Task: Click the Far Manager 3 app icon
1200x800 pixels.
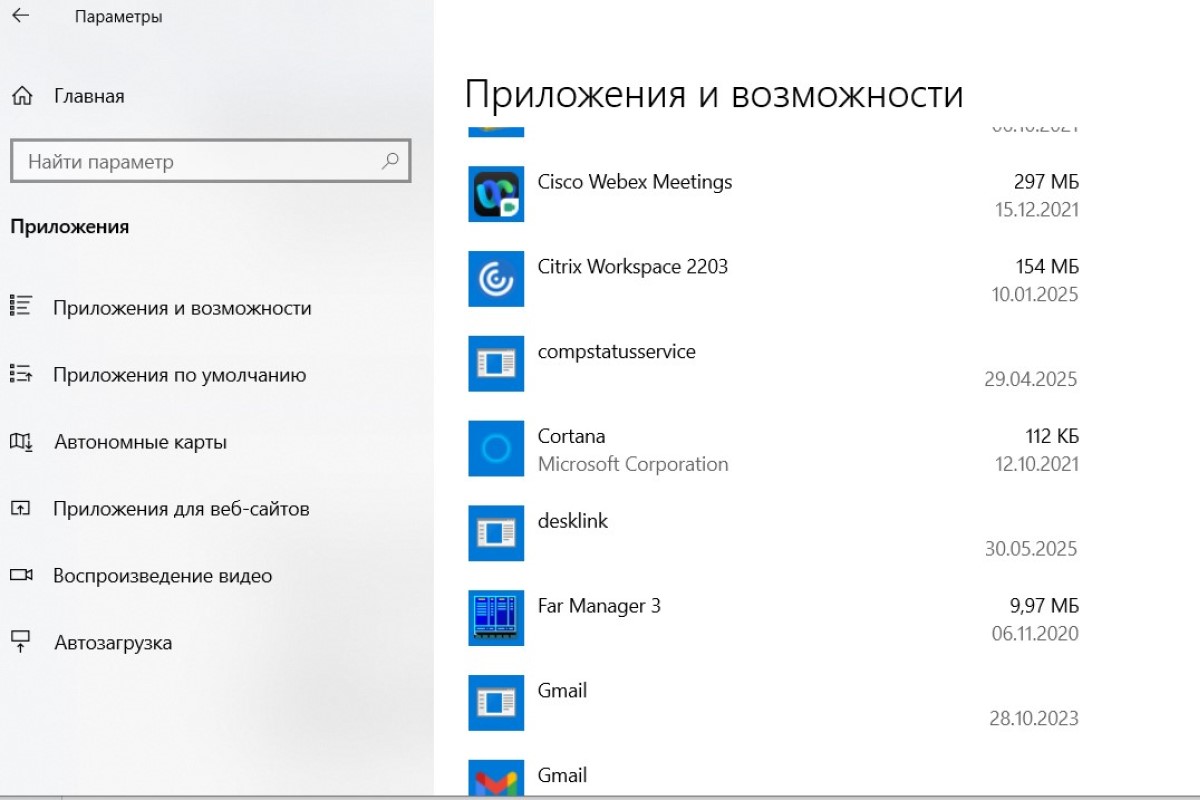Action: [x=496, y=618]
